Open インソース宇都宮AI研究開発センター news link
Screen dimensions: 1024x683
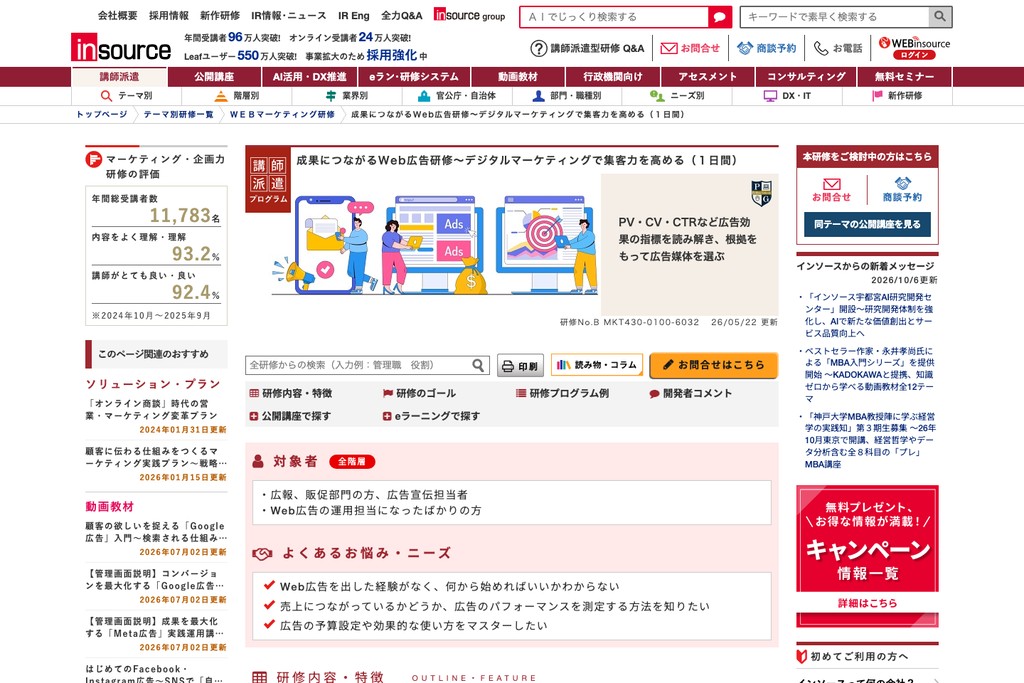[869, 315]
